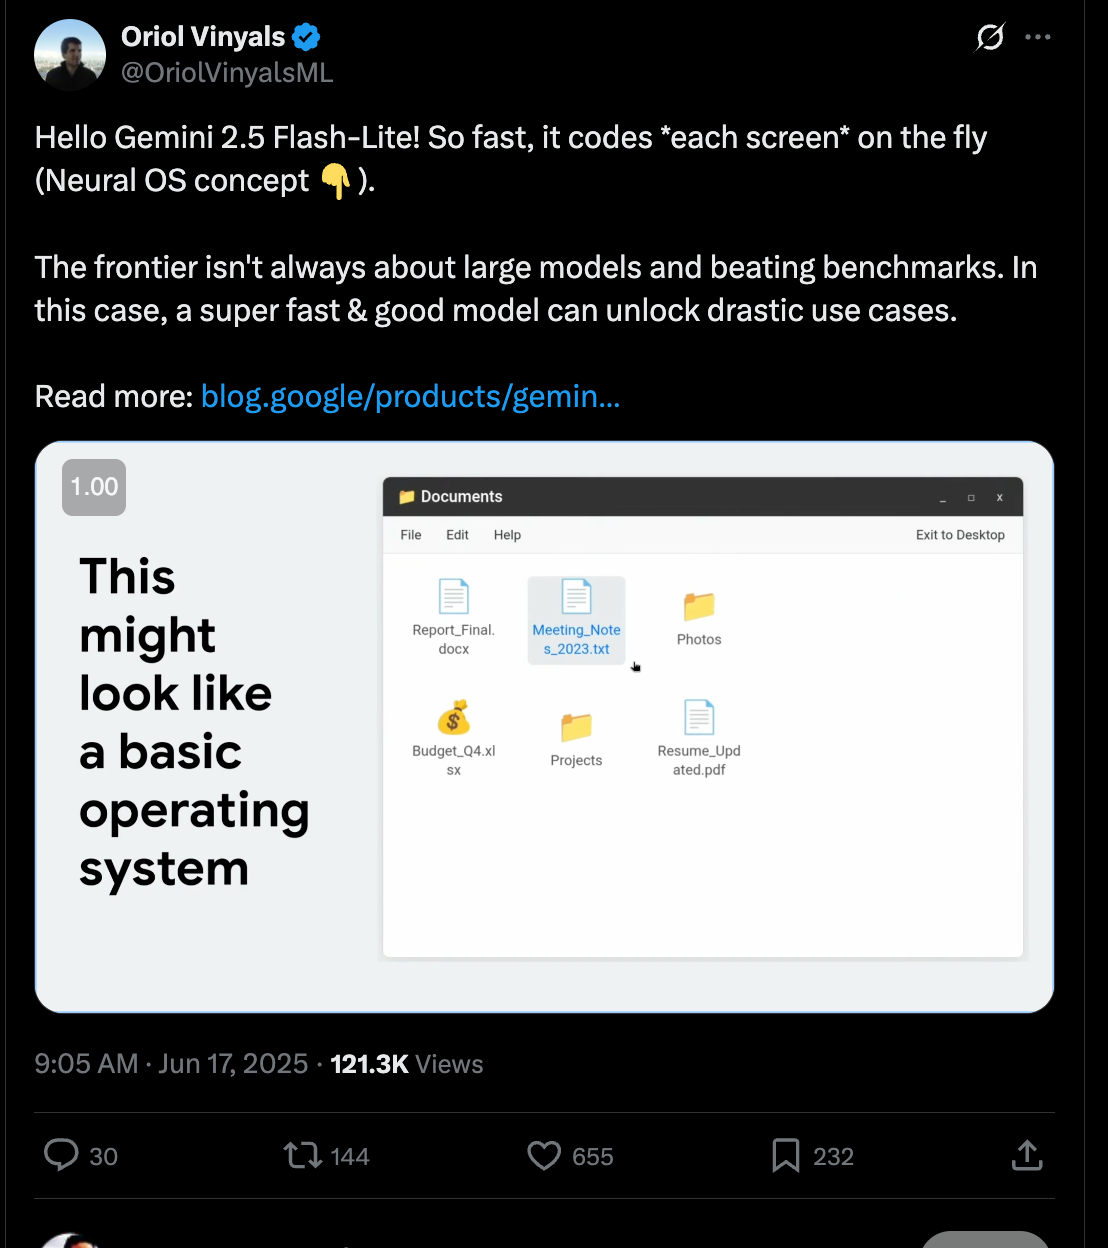Bookmark this post
The height and width of the screenshot is (1248, 1108).
[x=786, y=1156]
